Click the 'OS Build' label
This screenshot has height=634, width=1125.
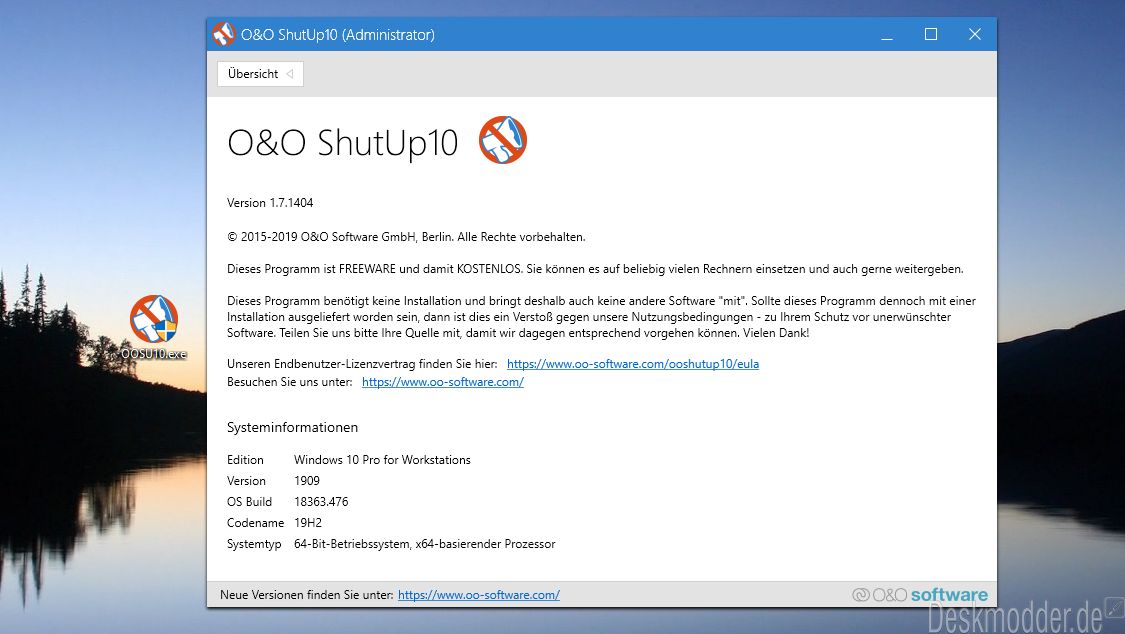pos(250,502)
